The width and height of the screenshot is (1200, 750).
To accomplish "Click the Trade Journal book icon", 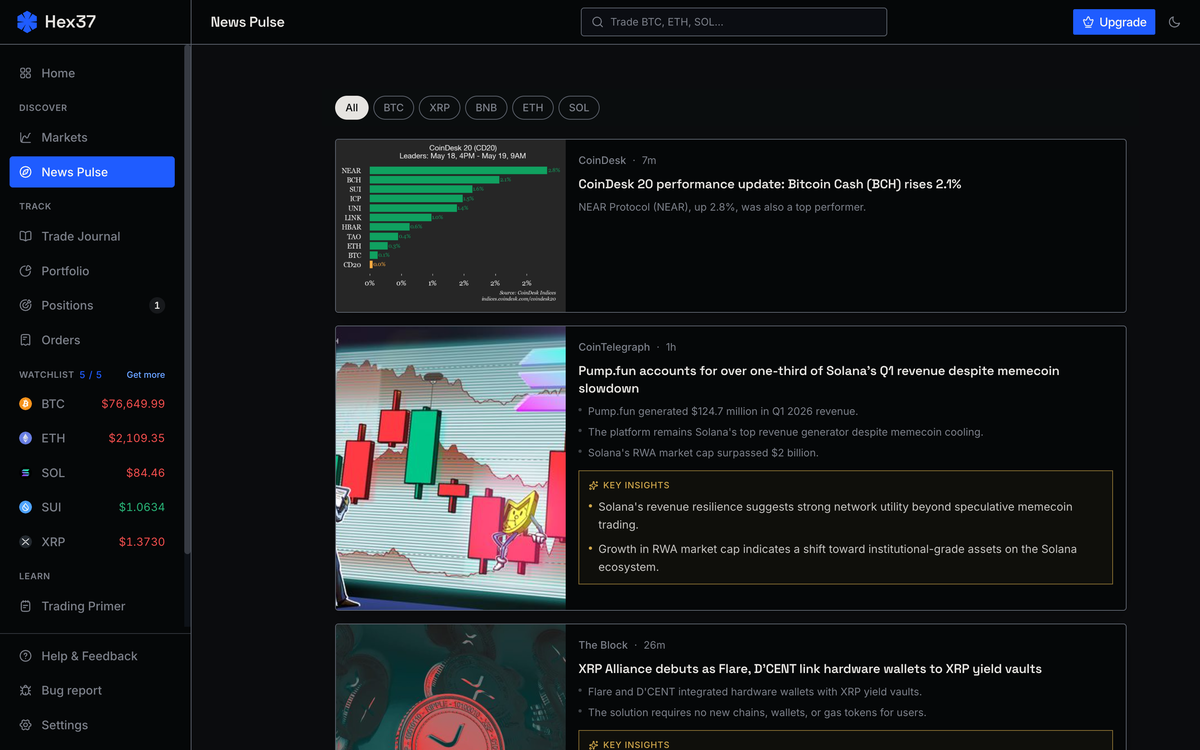I will pos(26,236).
